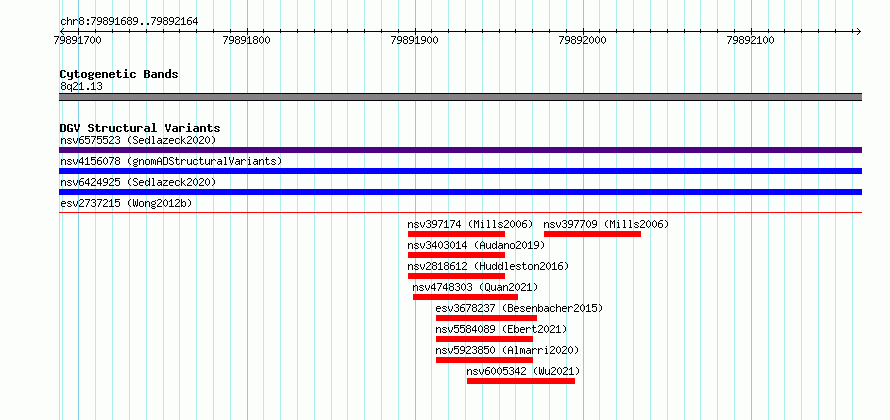Image resolution: width=890 pixels, height=420 pixels.
Task: Click the nsv6575523 (Sedlazeck2020) label
Action: (138, 140)
